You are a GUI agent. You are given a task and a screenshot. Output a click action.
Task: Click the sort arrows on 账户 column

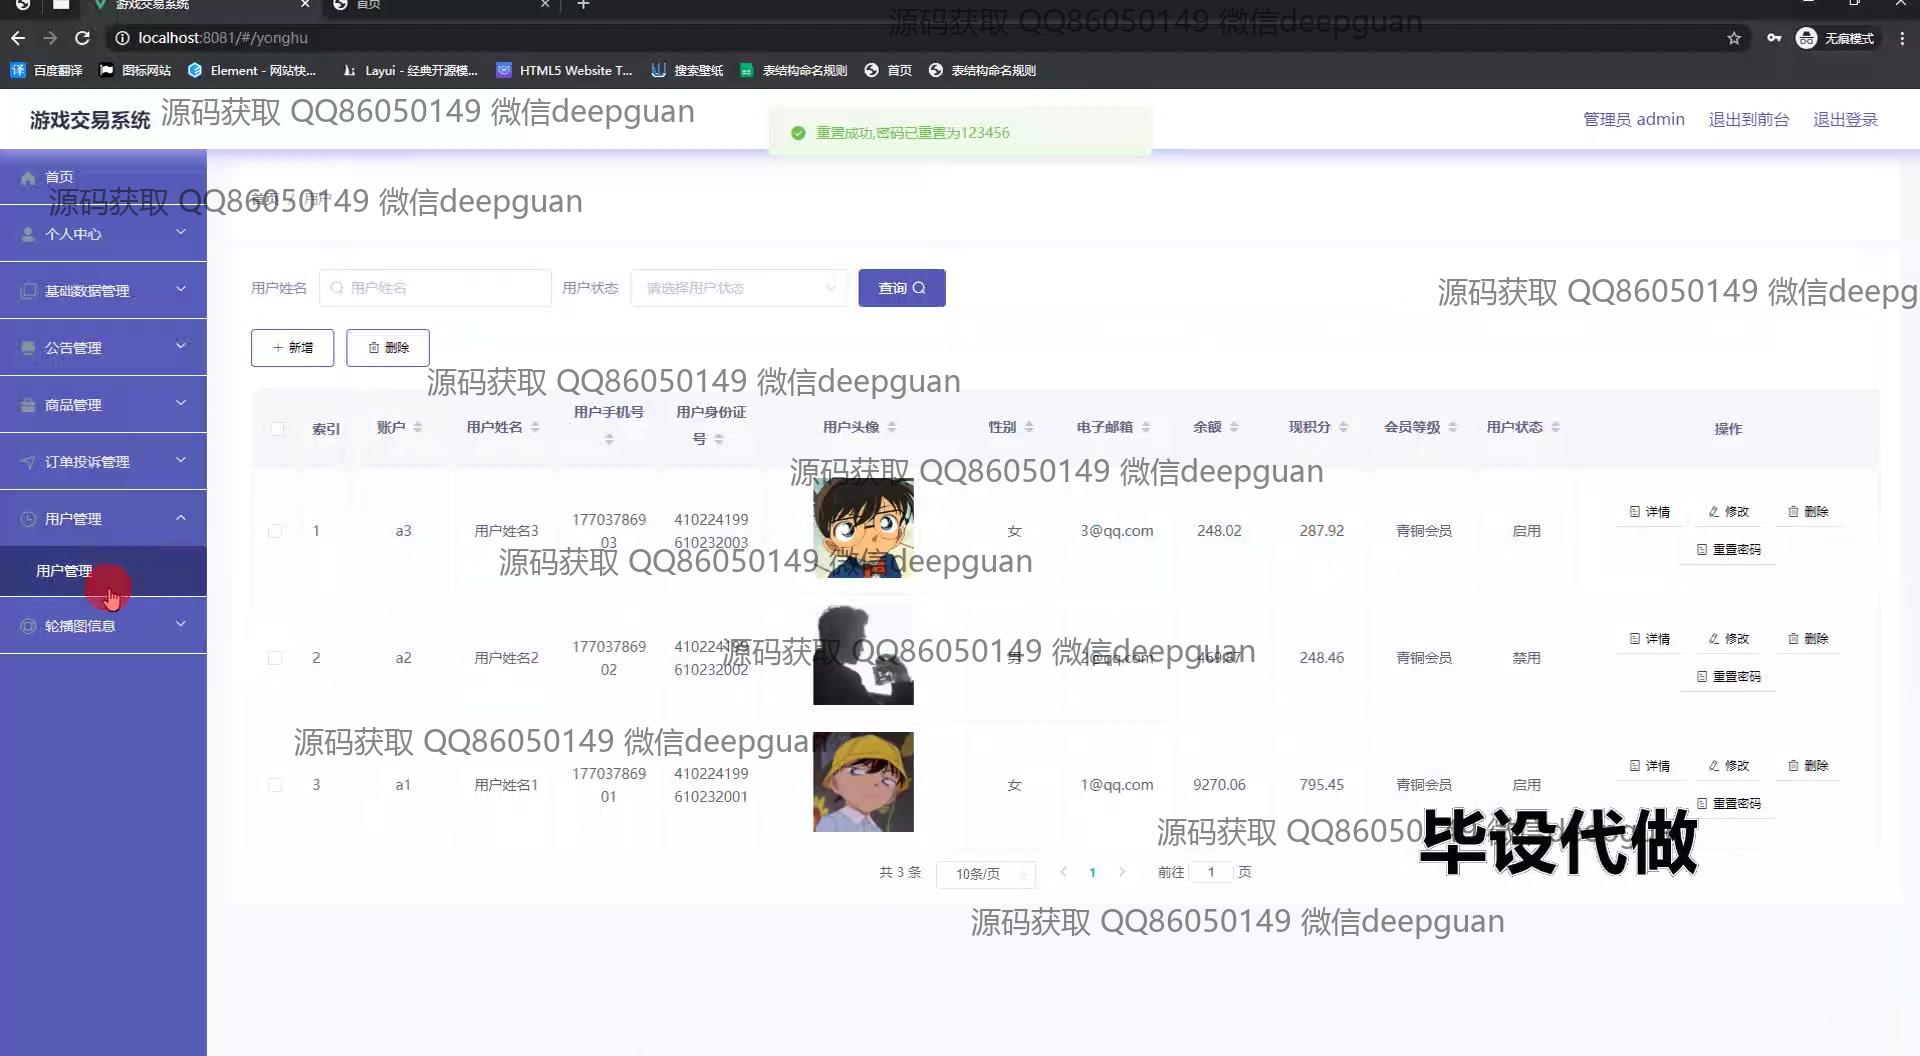[x=418, y=428]
